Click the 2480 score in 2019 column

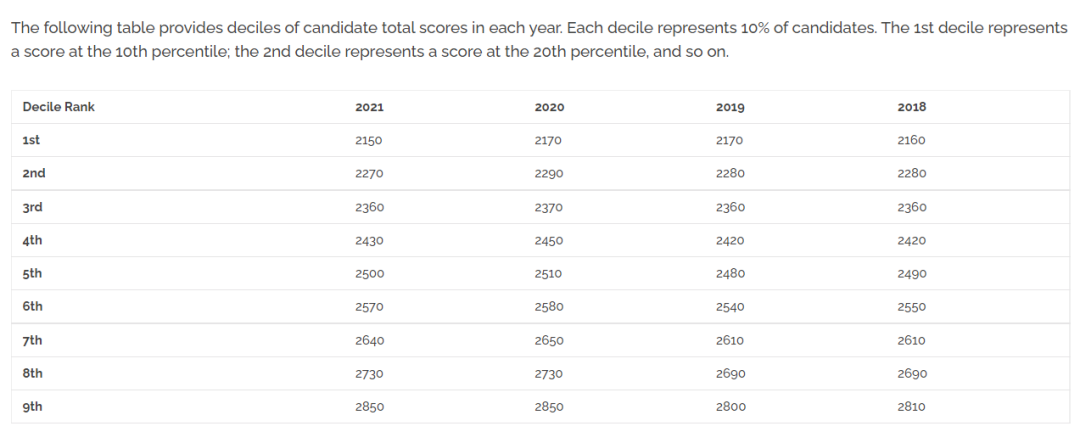(x=731, y=274)
